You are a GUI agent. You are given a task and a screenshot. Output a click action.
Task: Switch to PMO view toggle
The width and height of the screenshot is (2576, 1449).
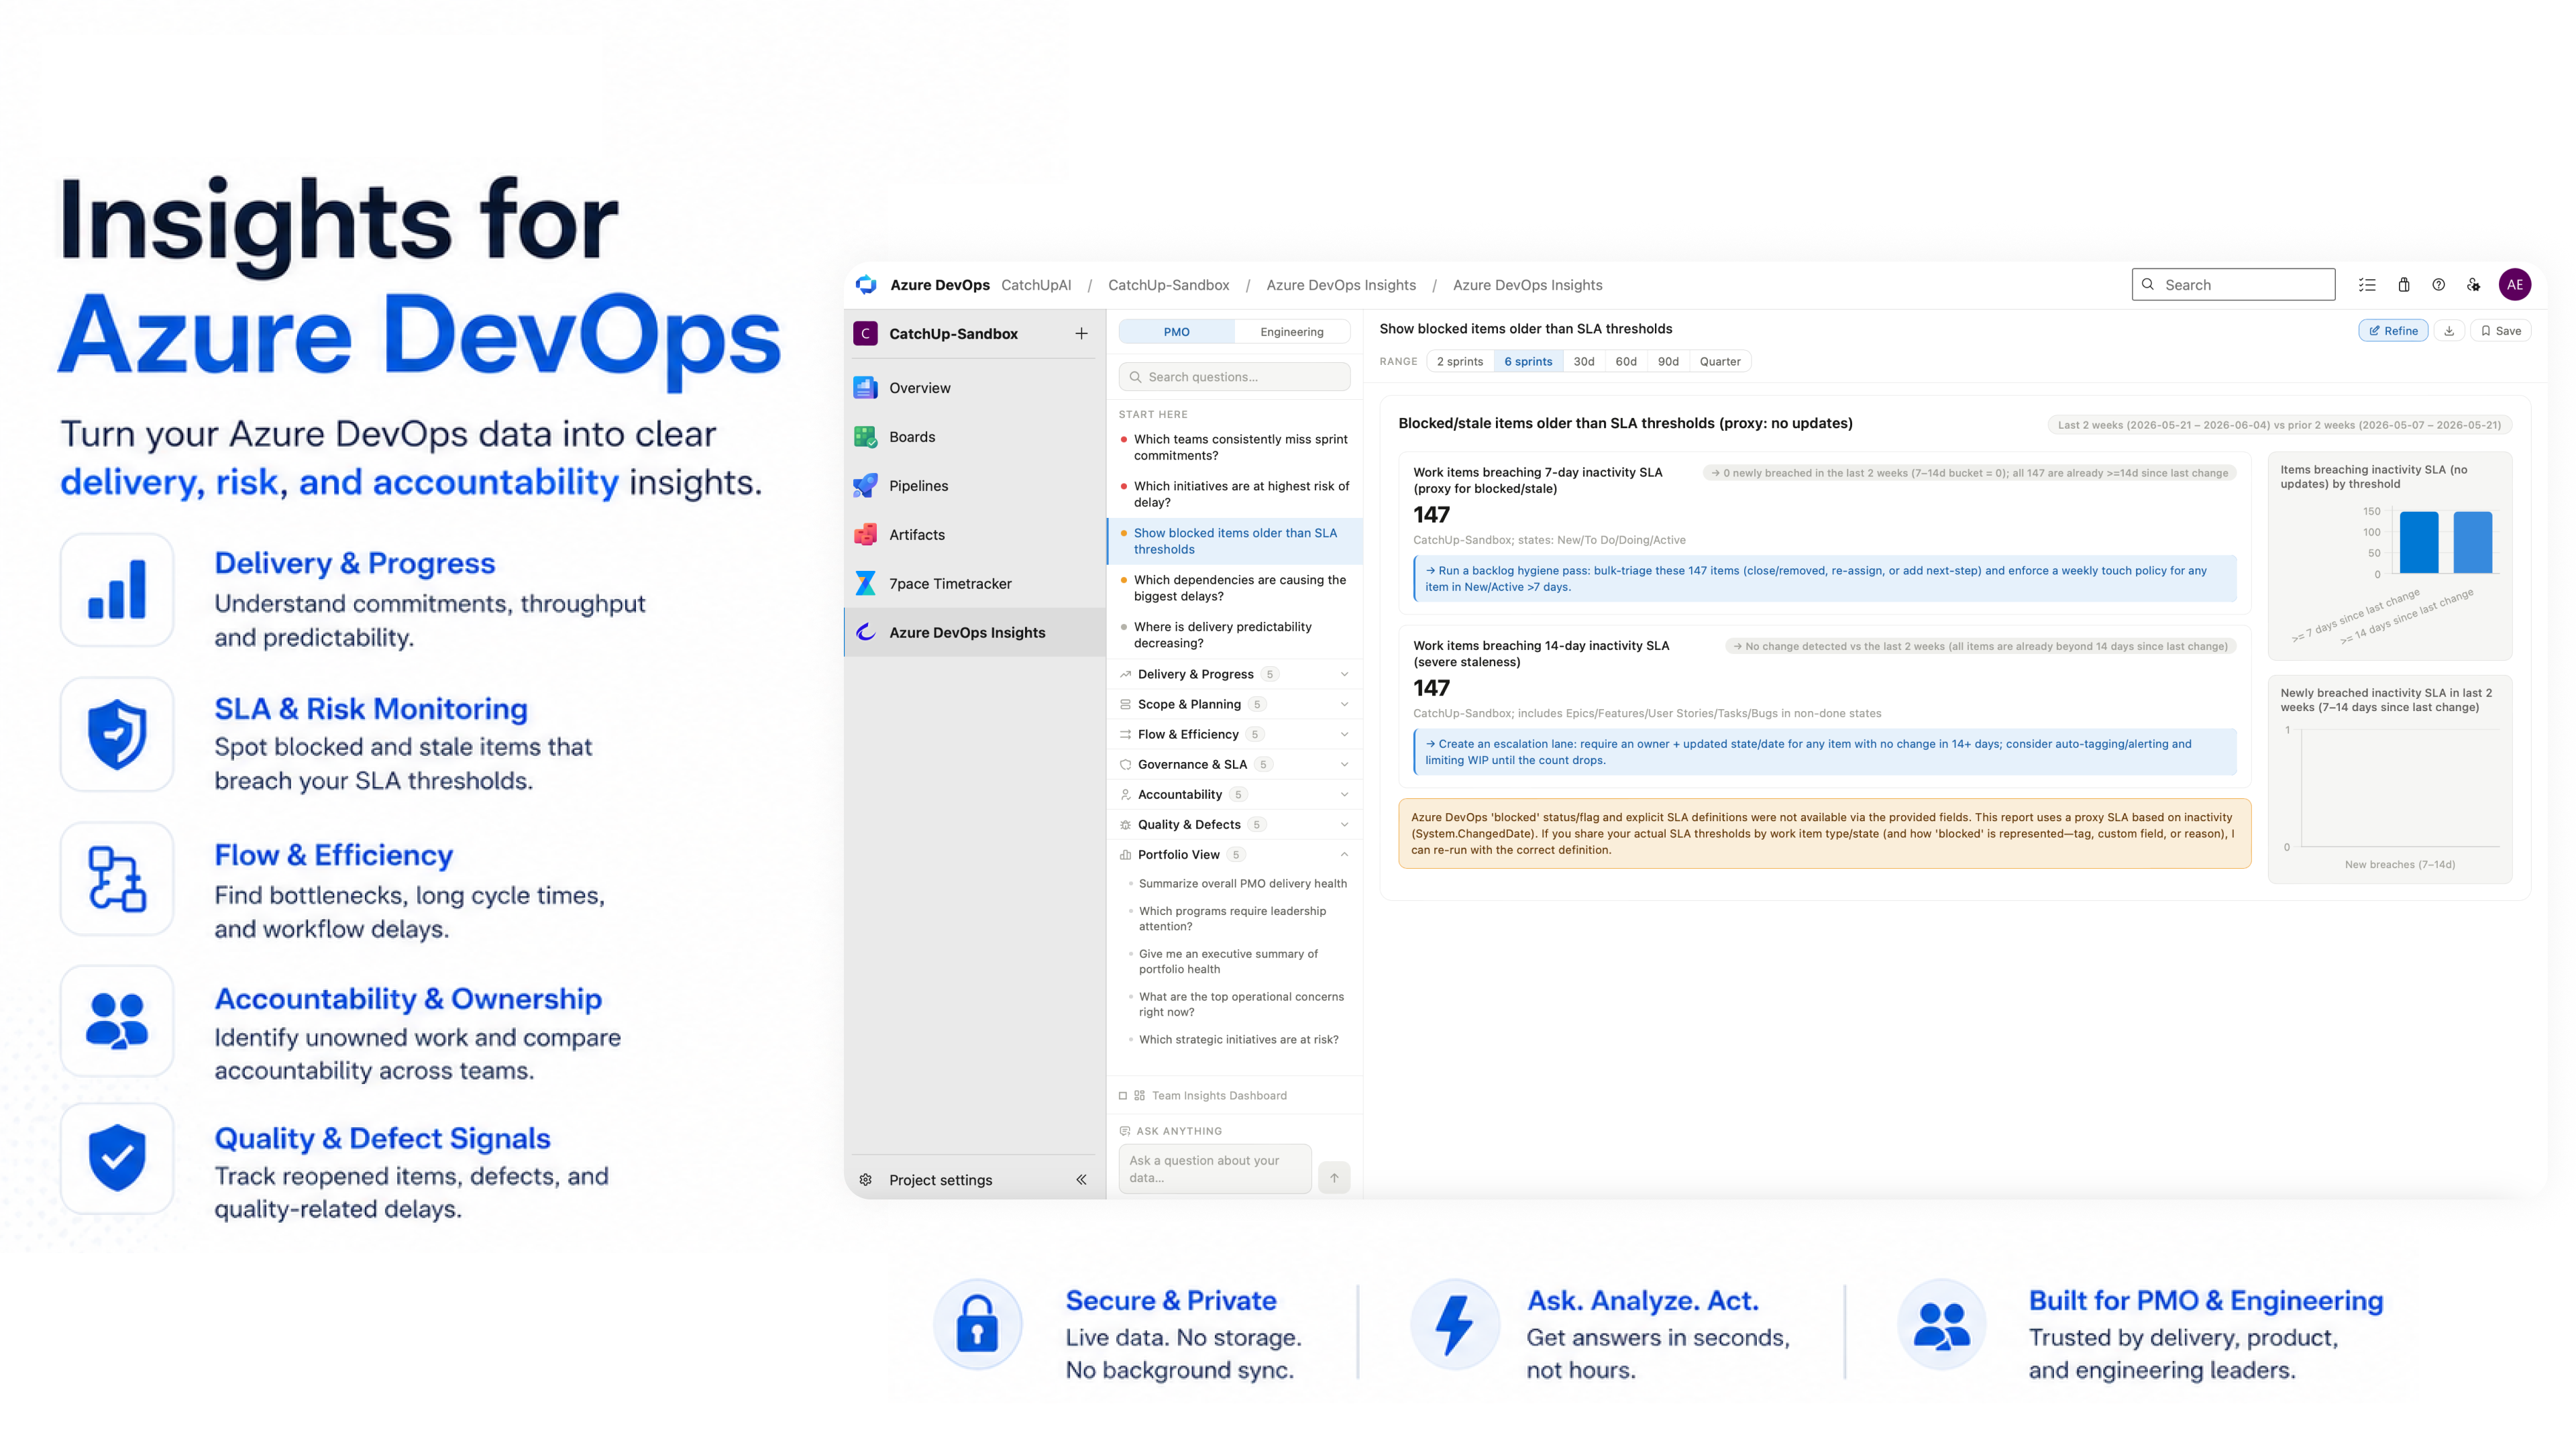click(x=1177, y=332)
